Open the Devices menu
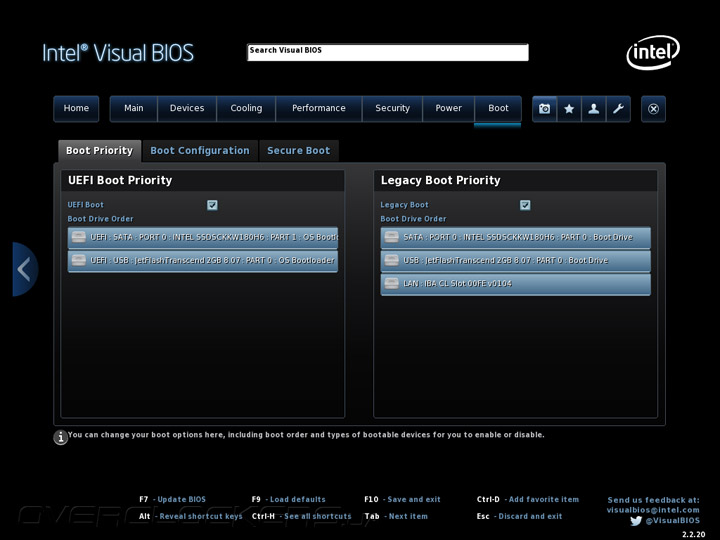The image size is (720, 540). [x=187, y=109]
